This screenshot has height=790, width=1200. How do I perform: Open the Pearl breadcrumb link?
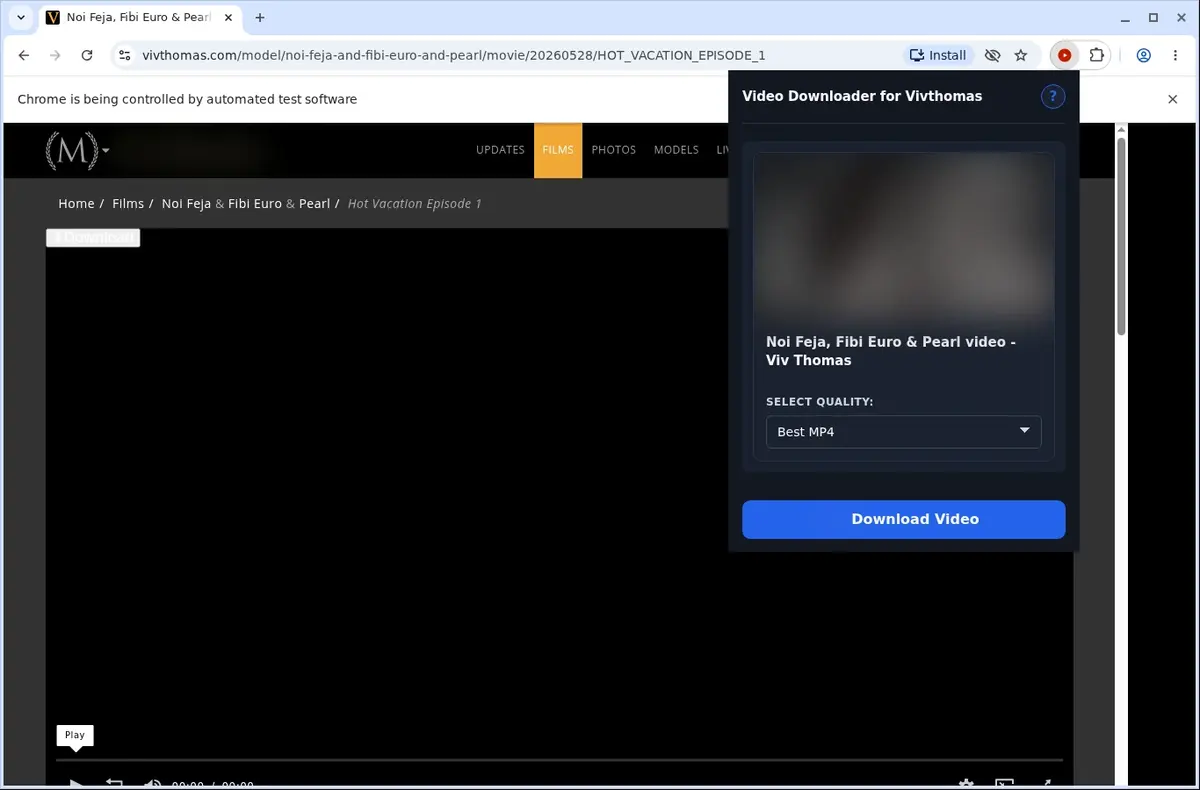point(314,203)
